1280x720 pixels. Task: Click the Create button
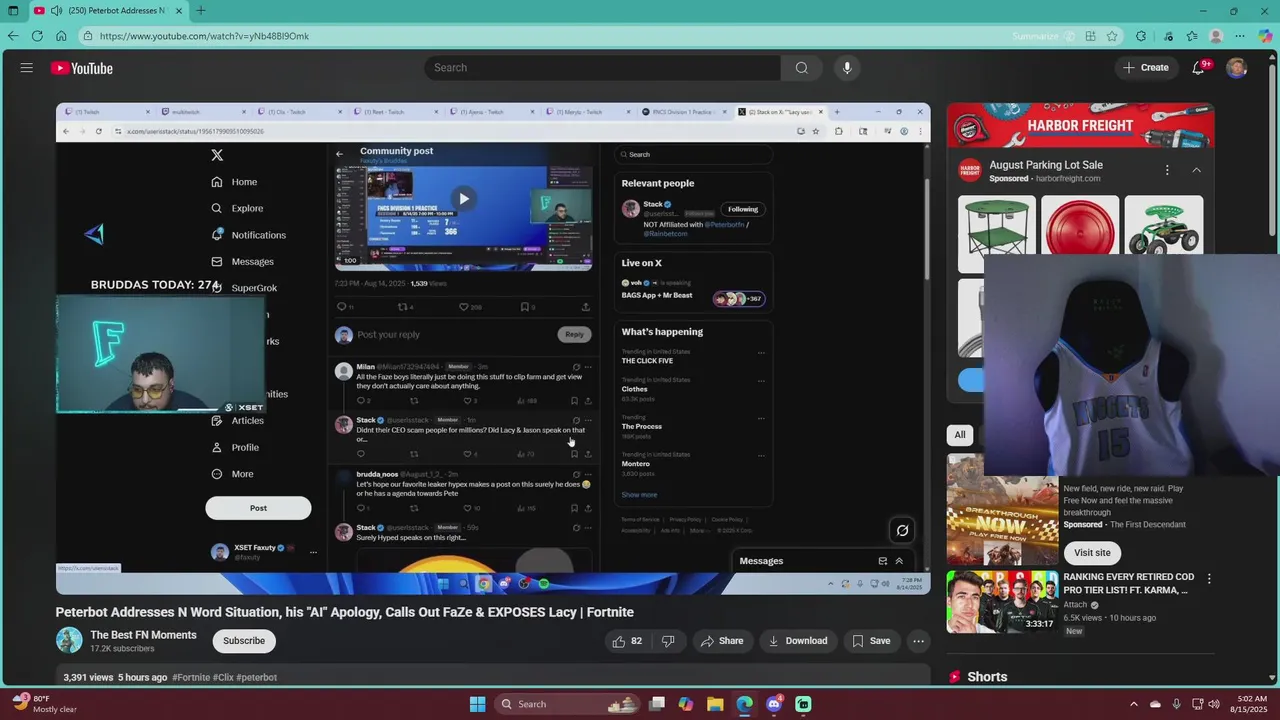(1146, 68)
